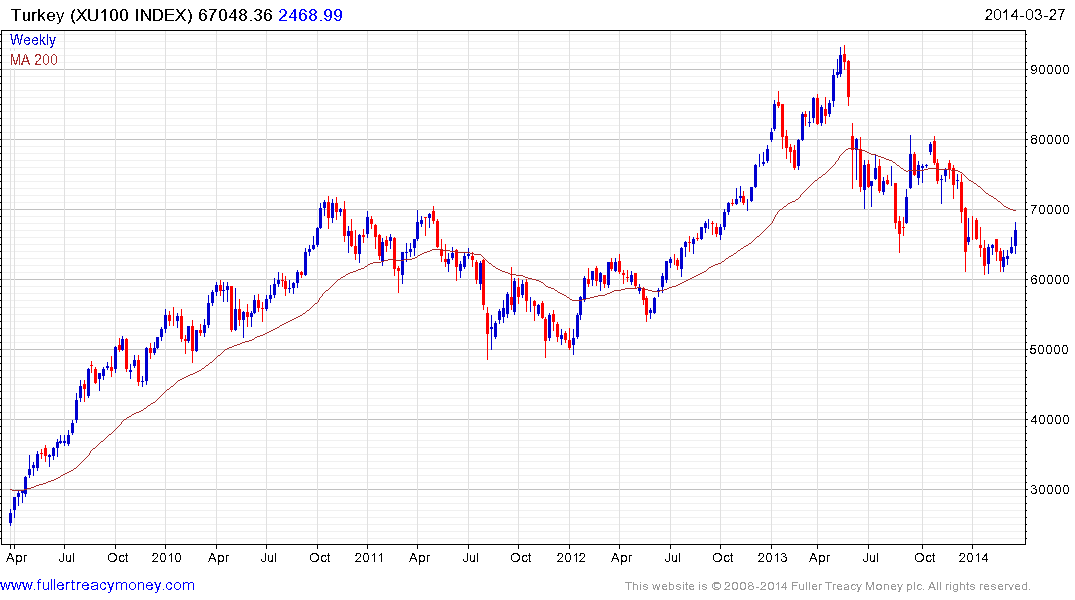This screenshot has height=600, width=1075.
Task: Click the 60000 price axis label
Action: pyautogui.click(x=1050, y=279)
